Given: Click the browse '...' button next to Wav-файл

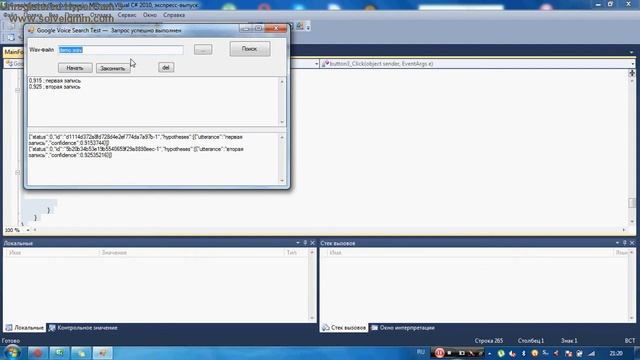Looking at the screenshot, I should 203,49.
